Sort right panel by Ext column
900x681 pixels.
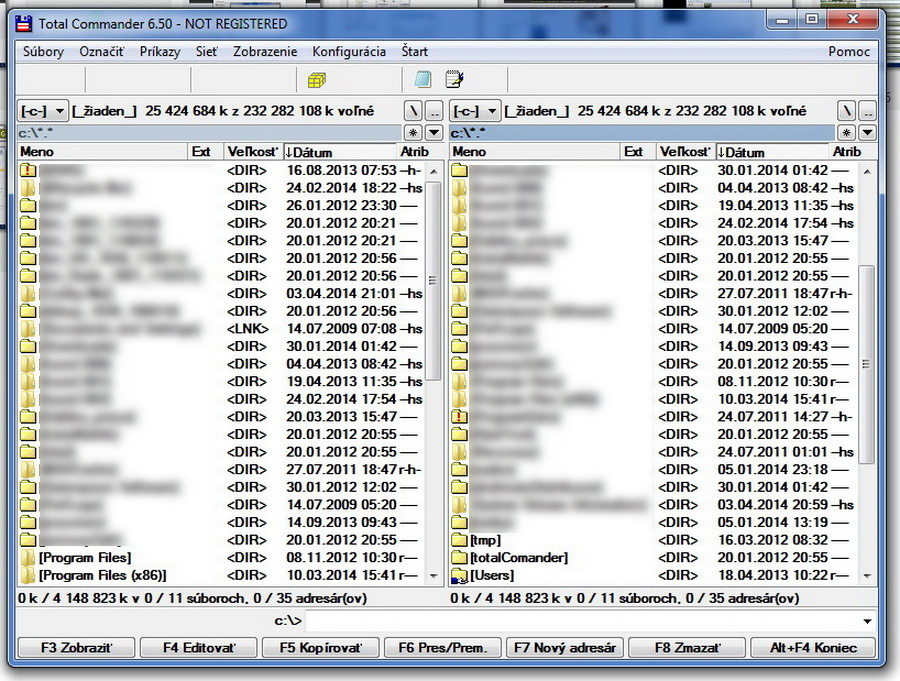click(639, 152)
